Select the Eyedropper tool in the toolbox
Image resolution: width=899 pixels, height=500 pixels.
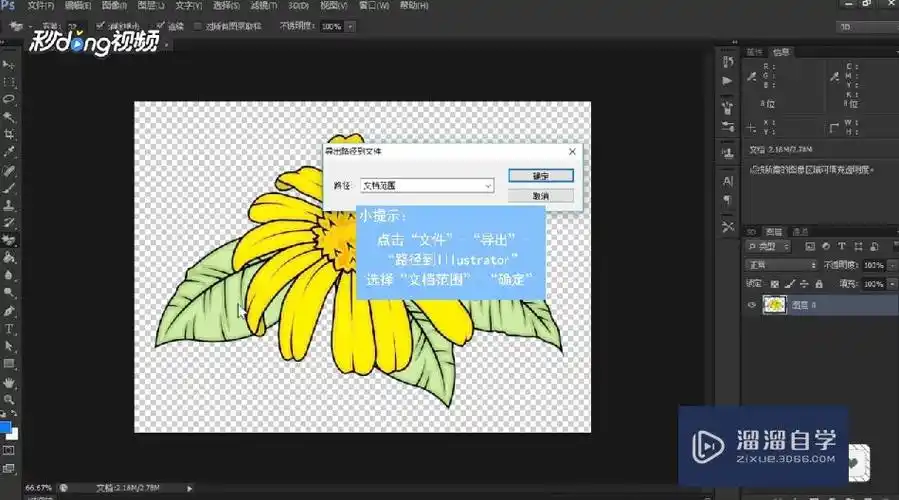(x=9, y=151)
